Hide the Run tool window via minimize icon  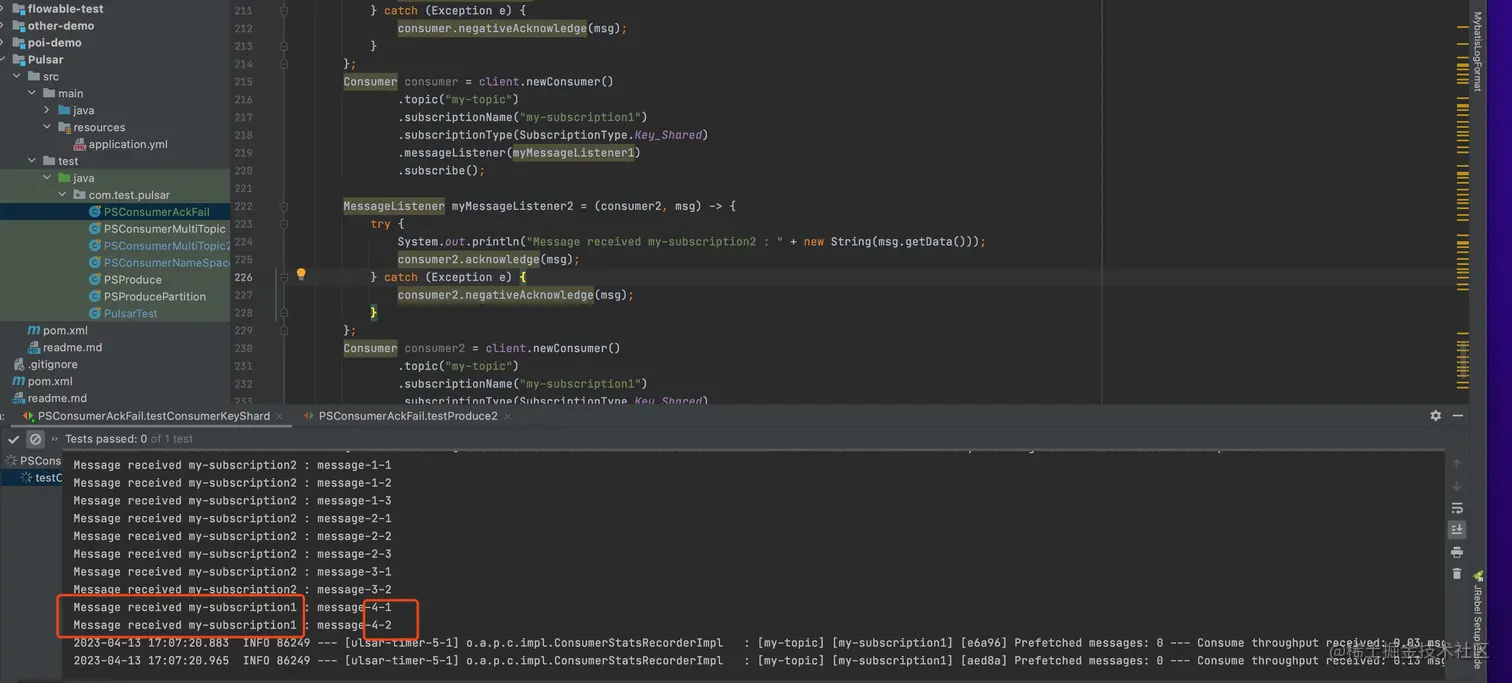1458,416
